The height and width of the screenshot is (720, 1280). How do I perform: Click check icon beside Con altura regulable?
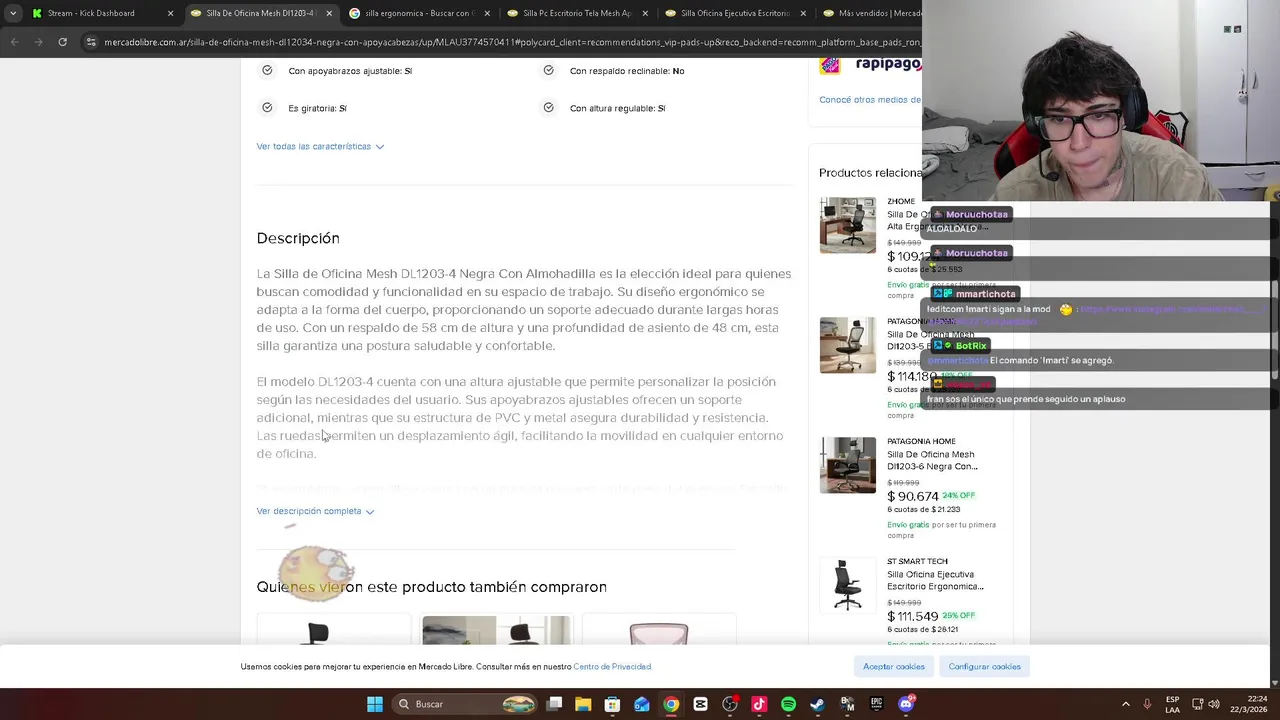click(x=548, y=107)
